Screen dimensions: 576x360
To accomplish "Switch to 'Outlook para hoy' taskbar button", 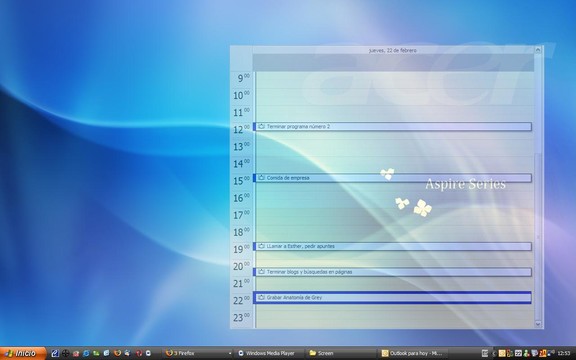I will coord(413,353).
